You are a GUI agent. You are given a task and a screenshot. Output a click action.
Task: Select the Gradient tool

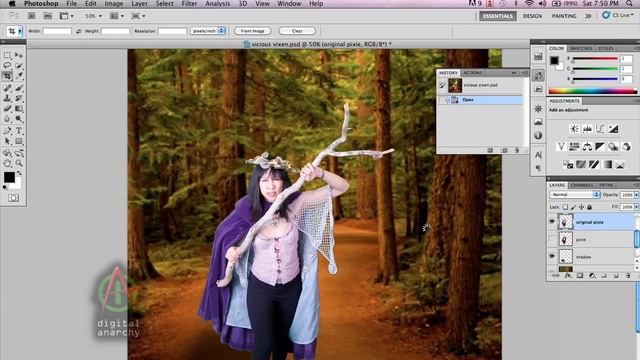19,109
